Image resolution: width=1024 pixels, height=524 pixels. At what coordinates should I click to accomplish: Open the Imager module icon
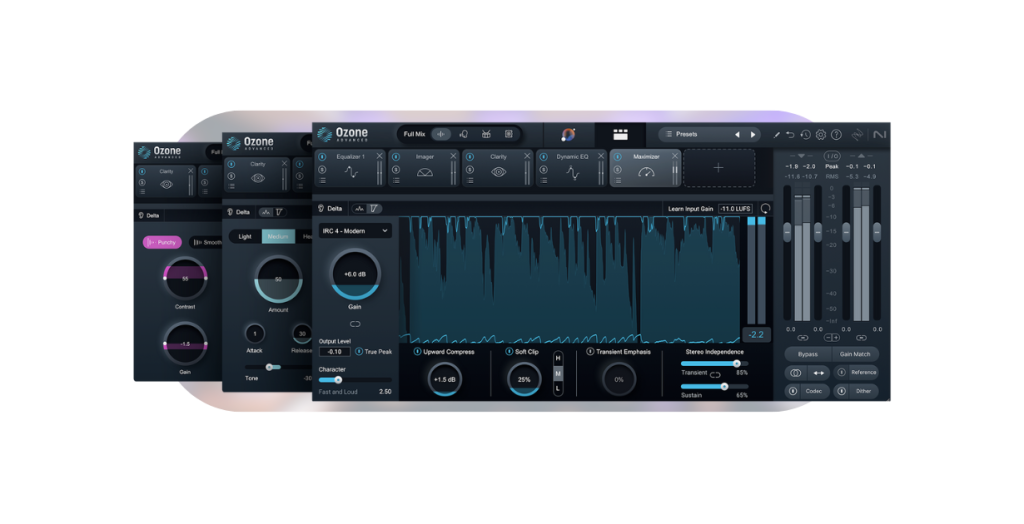(424, 172)
